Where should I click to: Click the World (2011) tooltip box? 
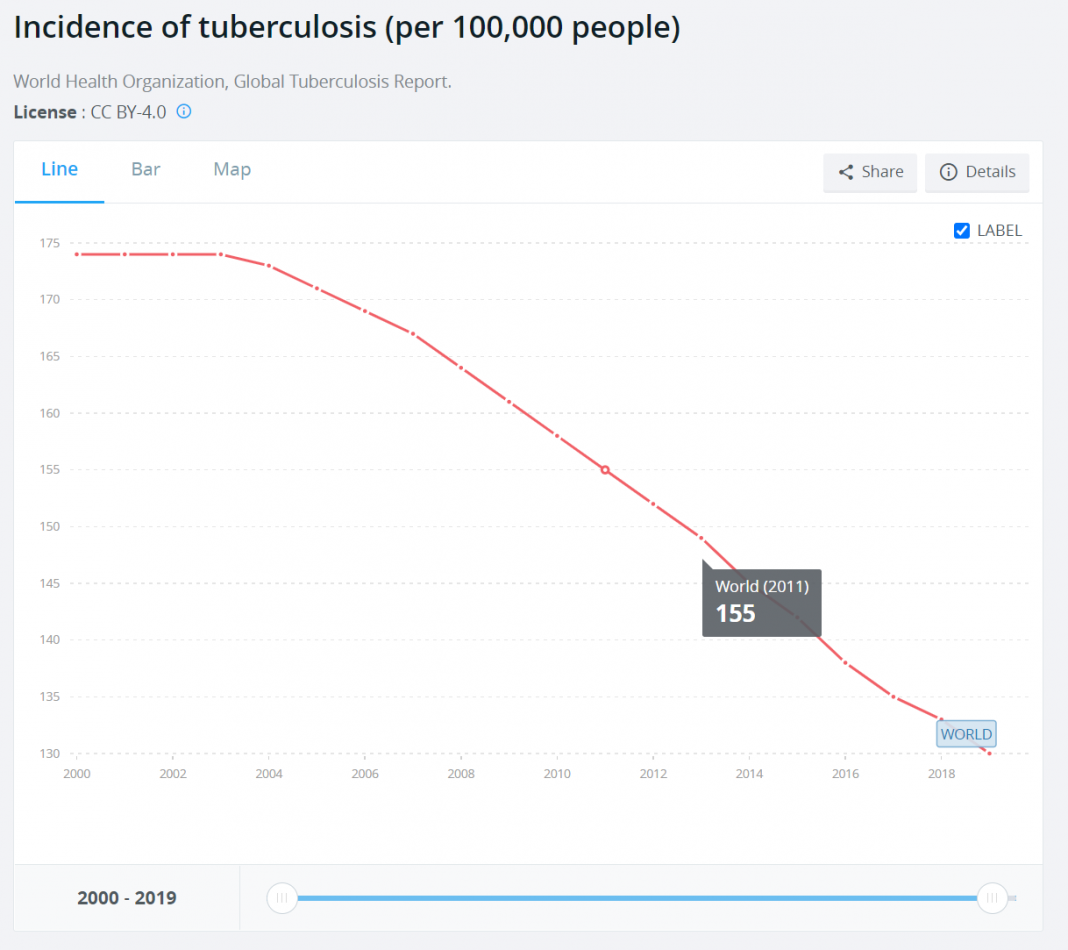tap(761, 601)
